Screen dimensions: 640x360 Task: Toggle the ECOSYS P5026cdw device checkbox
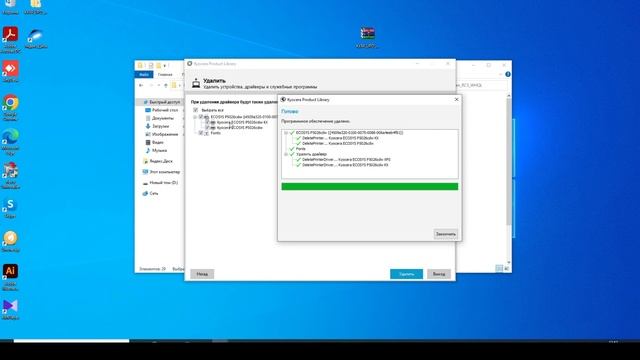point(201,117)
